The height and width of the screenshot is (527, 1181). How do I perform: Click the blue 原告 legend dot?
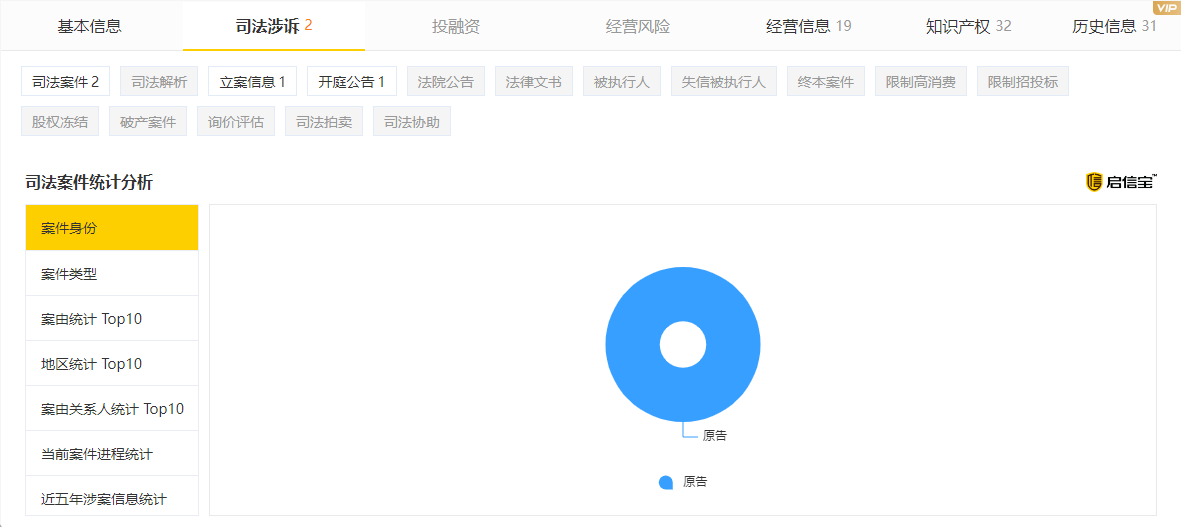tap(666, 482)
